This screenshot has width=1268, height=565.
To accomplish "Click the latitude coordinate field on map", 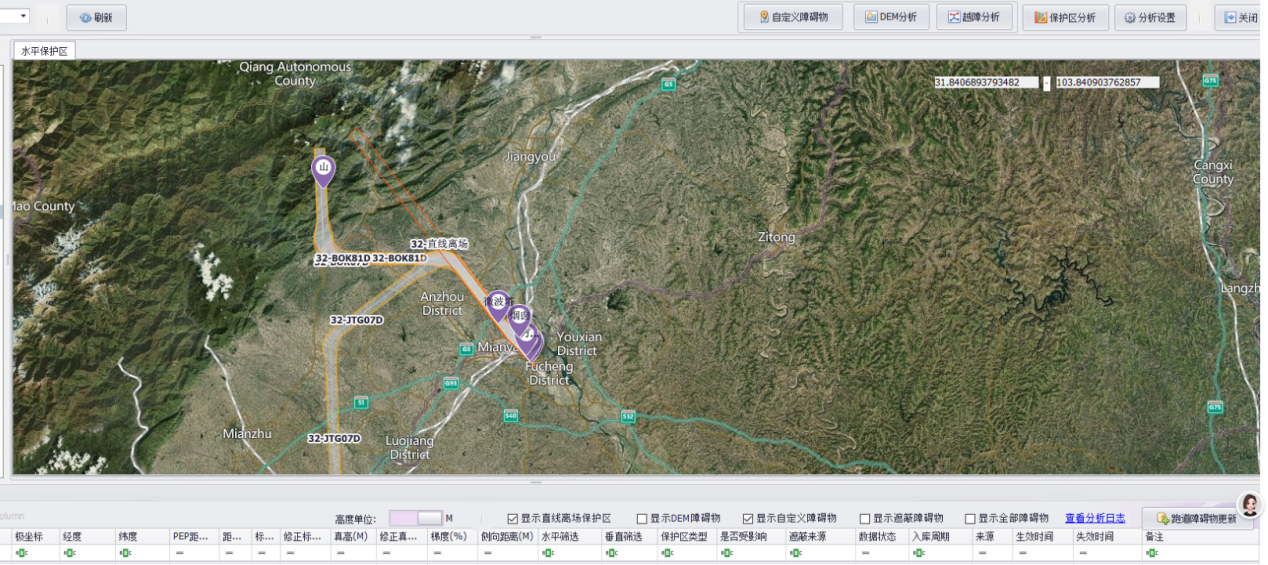I will tap(986, 83).
